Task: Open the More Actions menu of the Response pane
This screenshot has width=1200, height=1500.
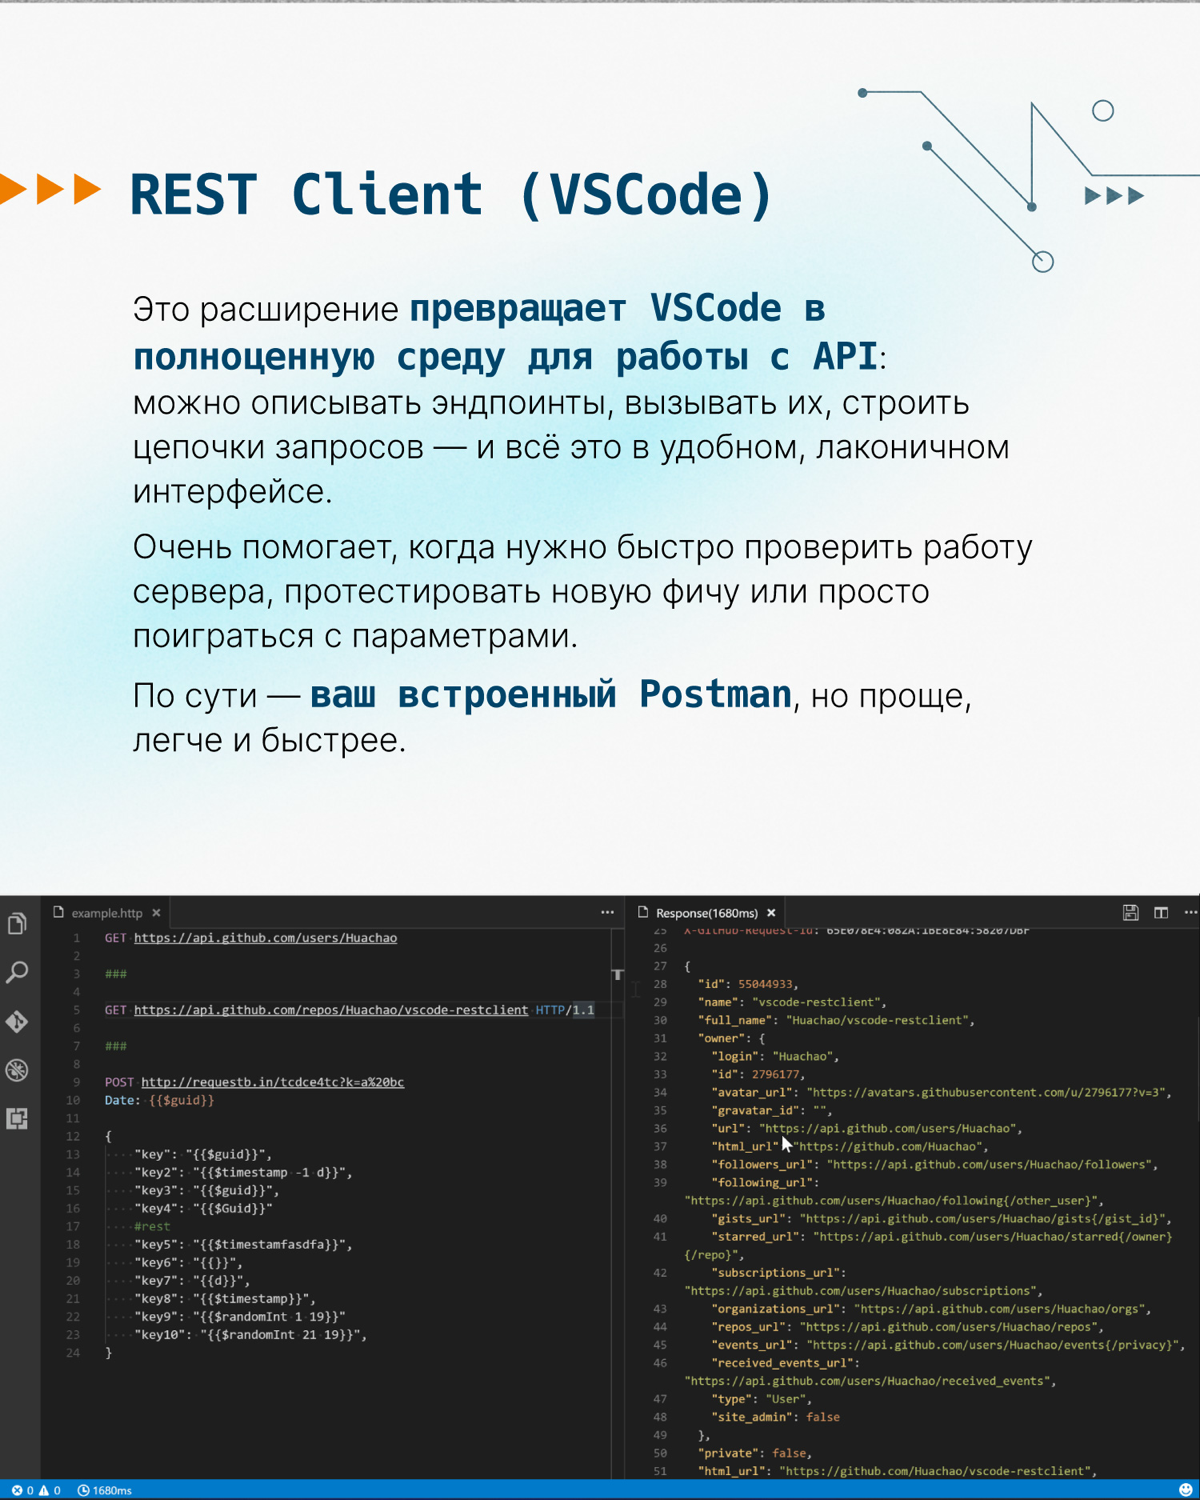Action: click(1191, 912)
